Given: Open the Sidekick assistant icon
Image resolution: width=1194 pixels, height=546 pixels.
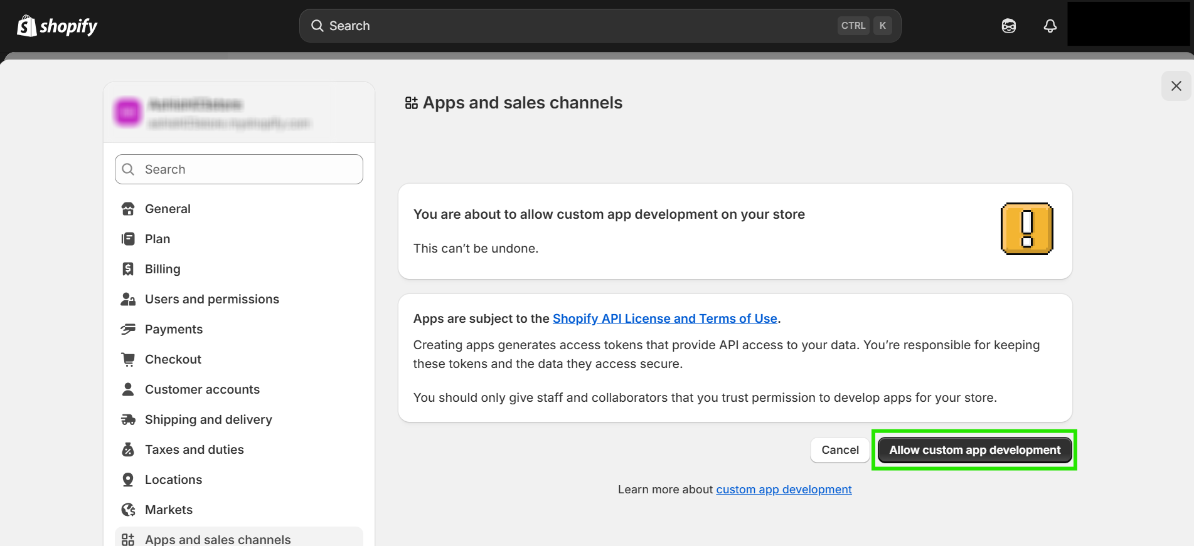Looking at the screenshot, I should (1009, 26).
